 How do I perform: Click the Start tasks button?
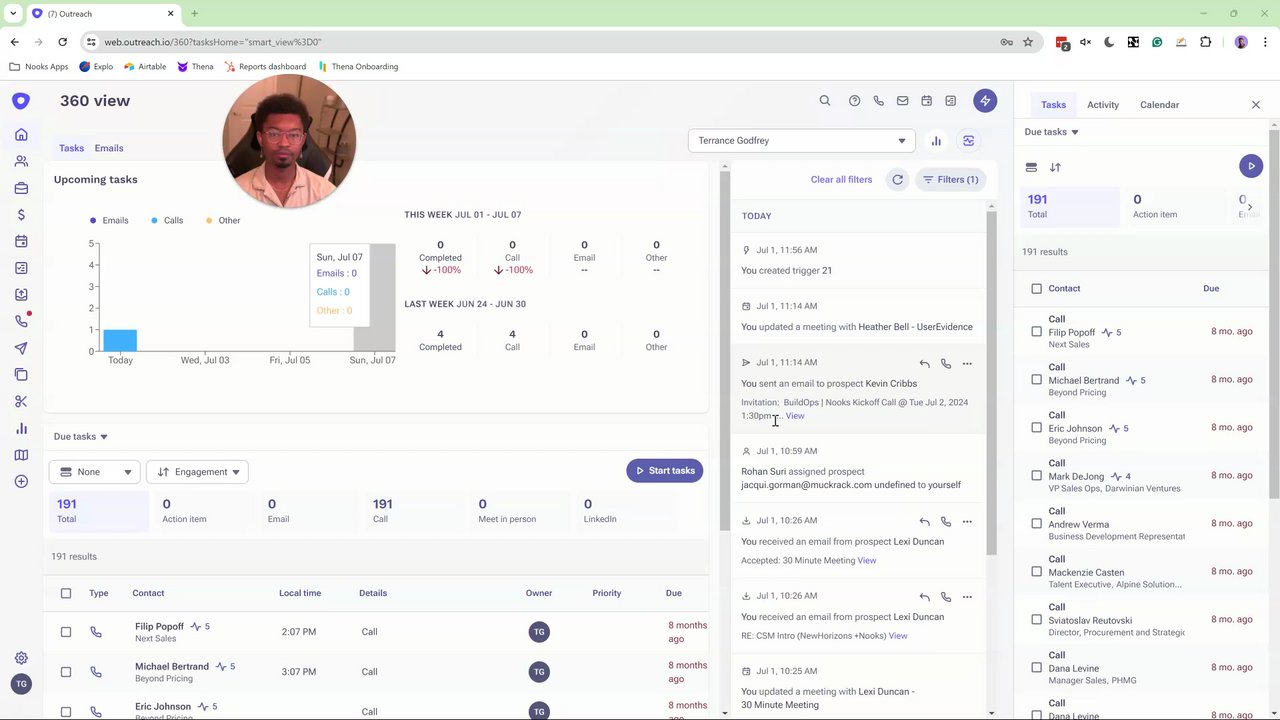pyautogui.click(x=665, y=471)
